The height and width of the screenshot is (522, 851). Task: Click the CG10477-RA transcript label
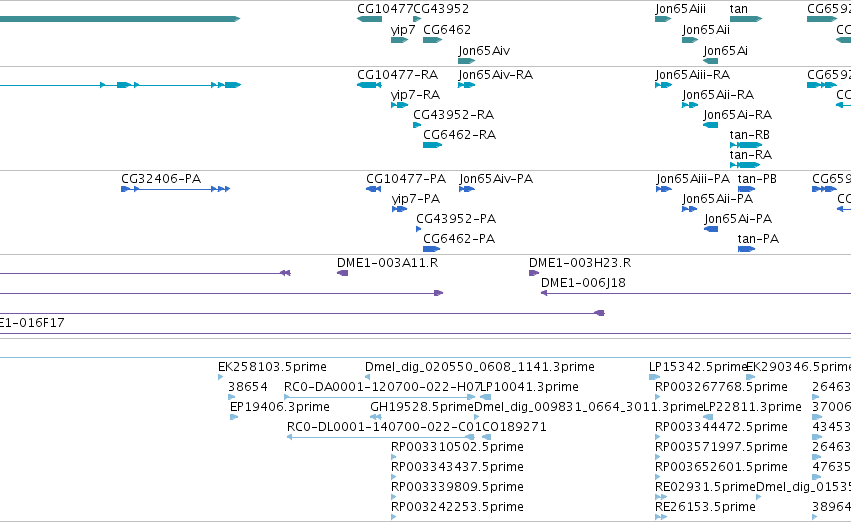click(x=397, y=75)
